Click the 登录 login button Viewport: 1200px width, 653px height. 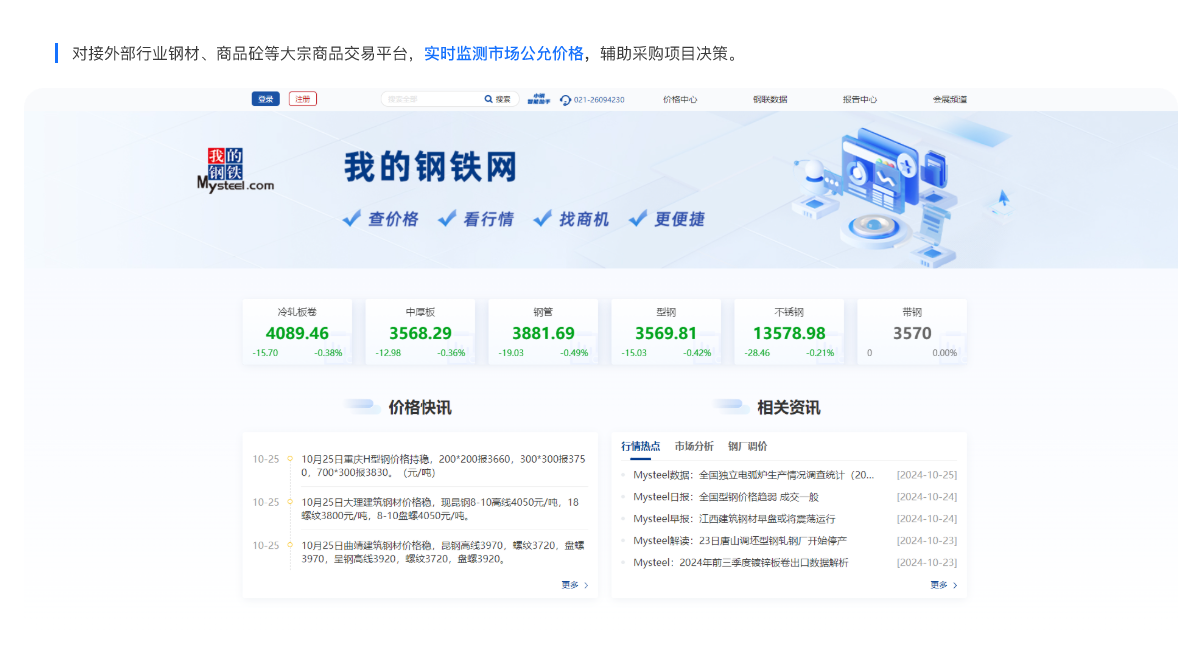point(266,99)
